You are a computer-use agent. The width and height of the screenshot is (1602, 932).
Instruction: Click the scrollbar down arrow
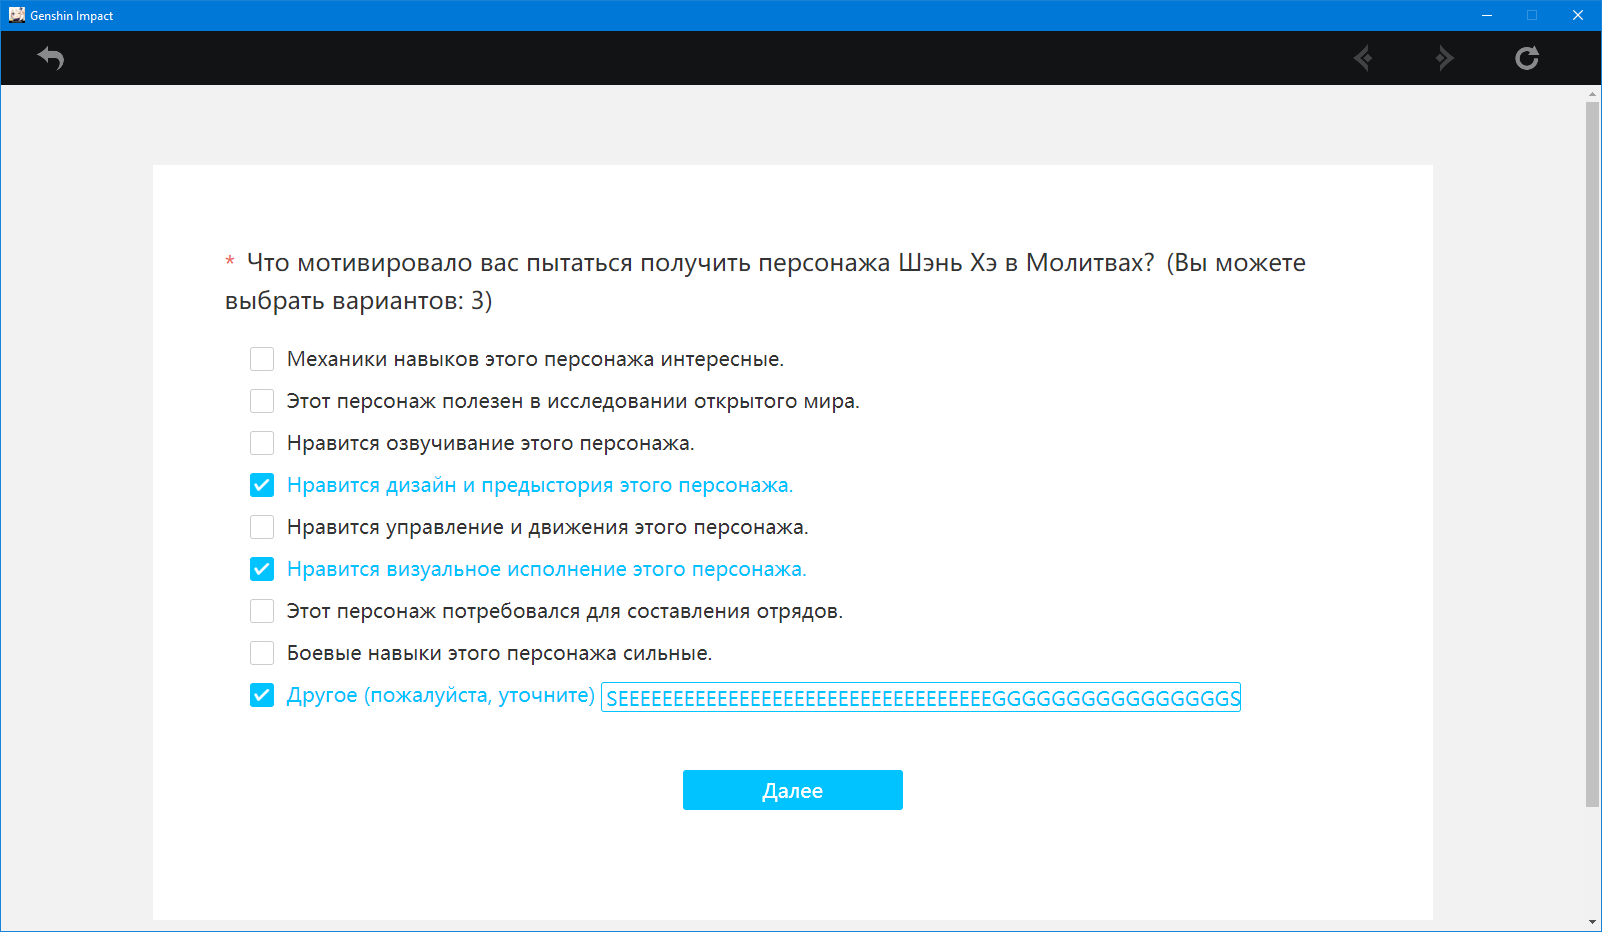1593,922
